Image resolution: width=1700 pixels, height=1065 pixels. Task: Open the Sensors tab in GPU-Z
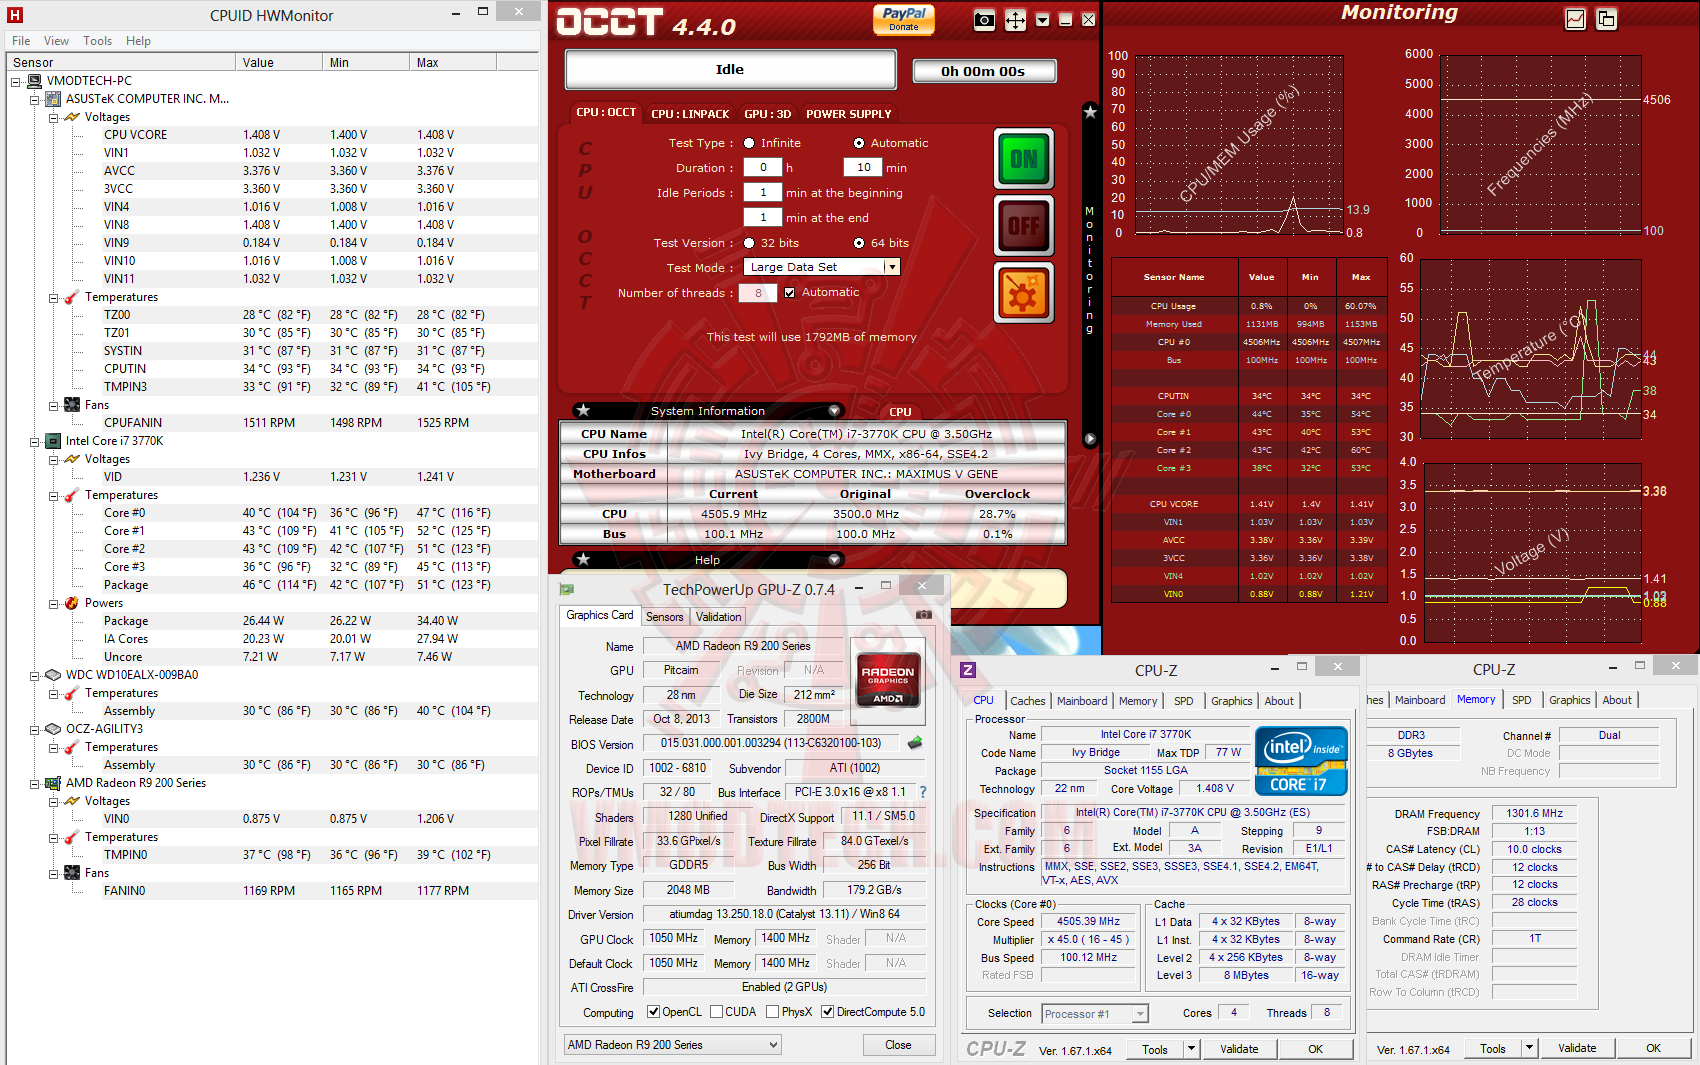click(x=665, y=617)
